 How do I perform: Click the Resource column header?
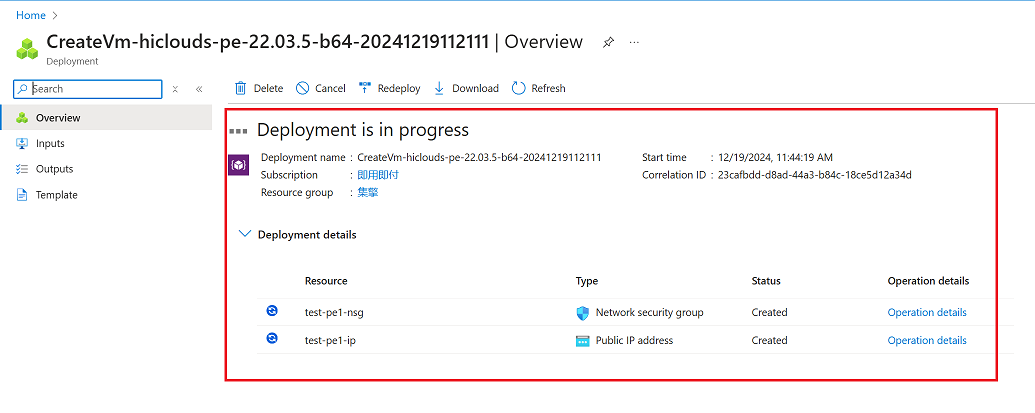(x=326, y=281)
